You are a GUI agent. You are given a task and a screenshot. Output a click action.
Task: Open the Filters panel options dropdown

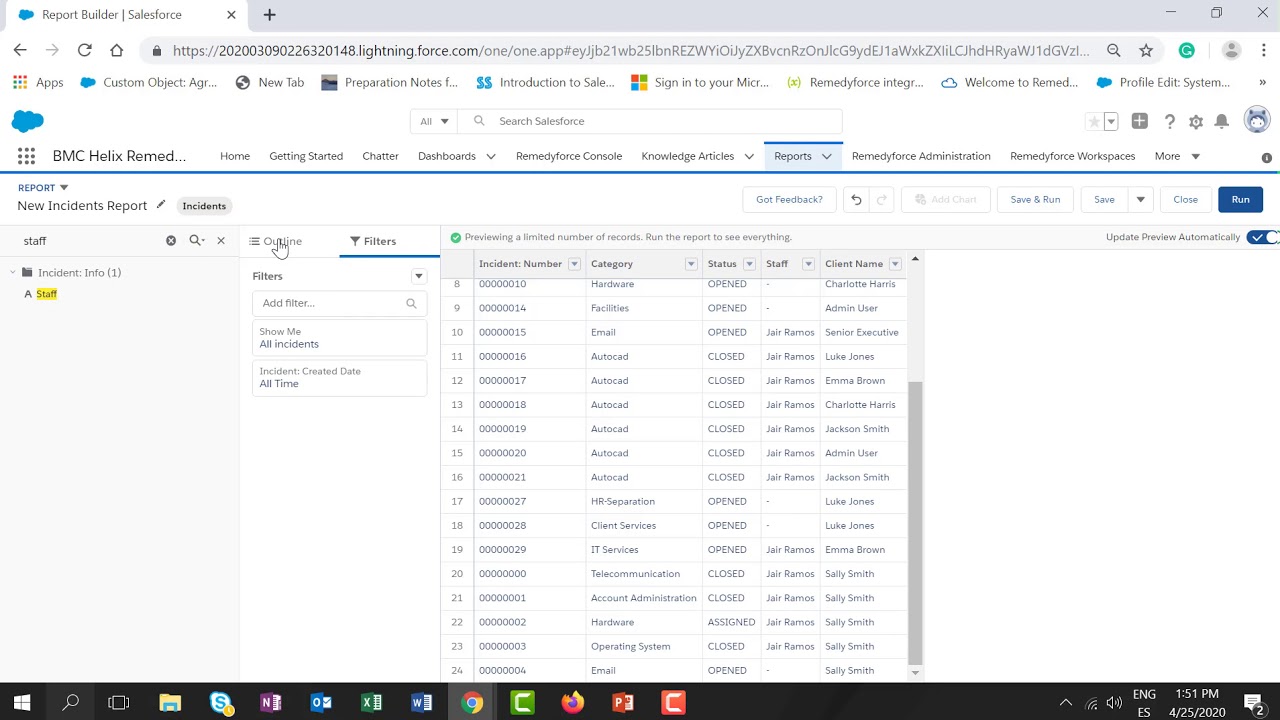419,276
